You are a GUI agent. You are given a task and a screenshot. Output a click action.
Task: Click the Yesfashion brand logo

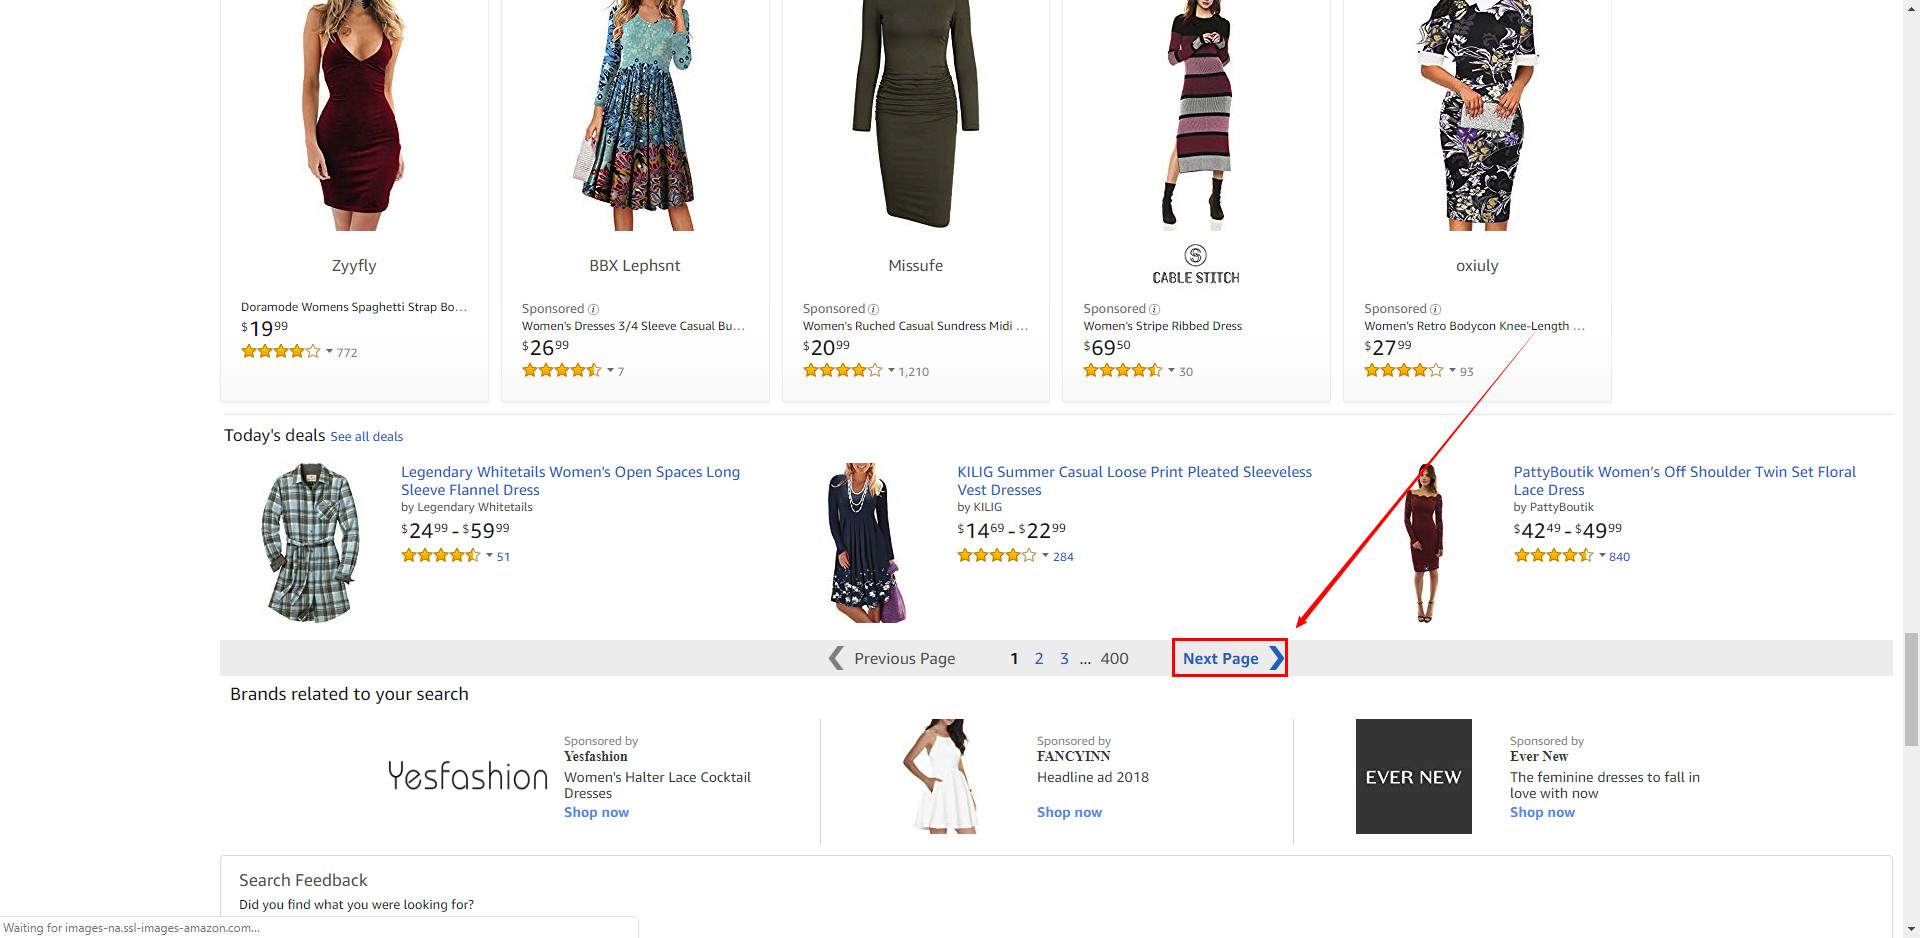click(467, 776)
